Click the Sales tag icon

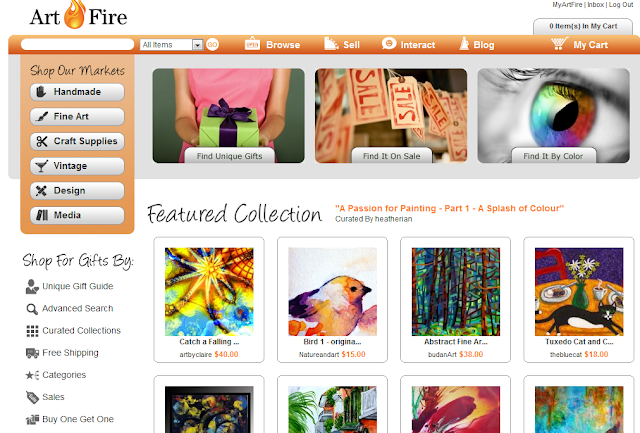coord(32,397)
